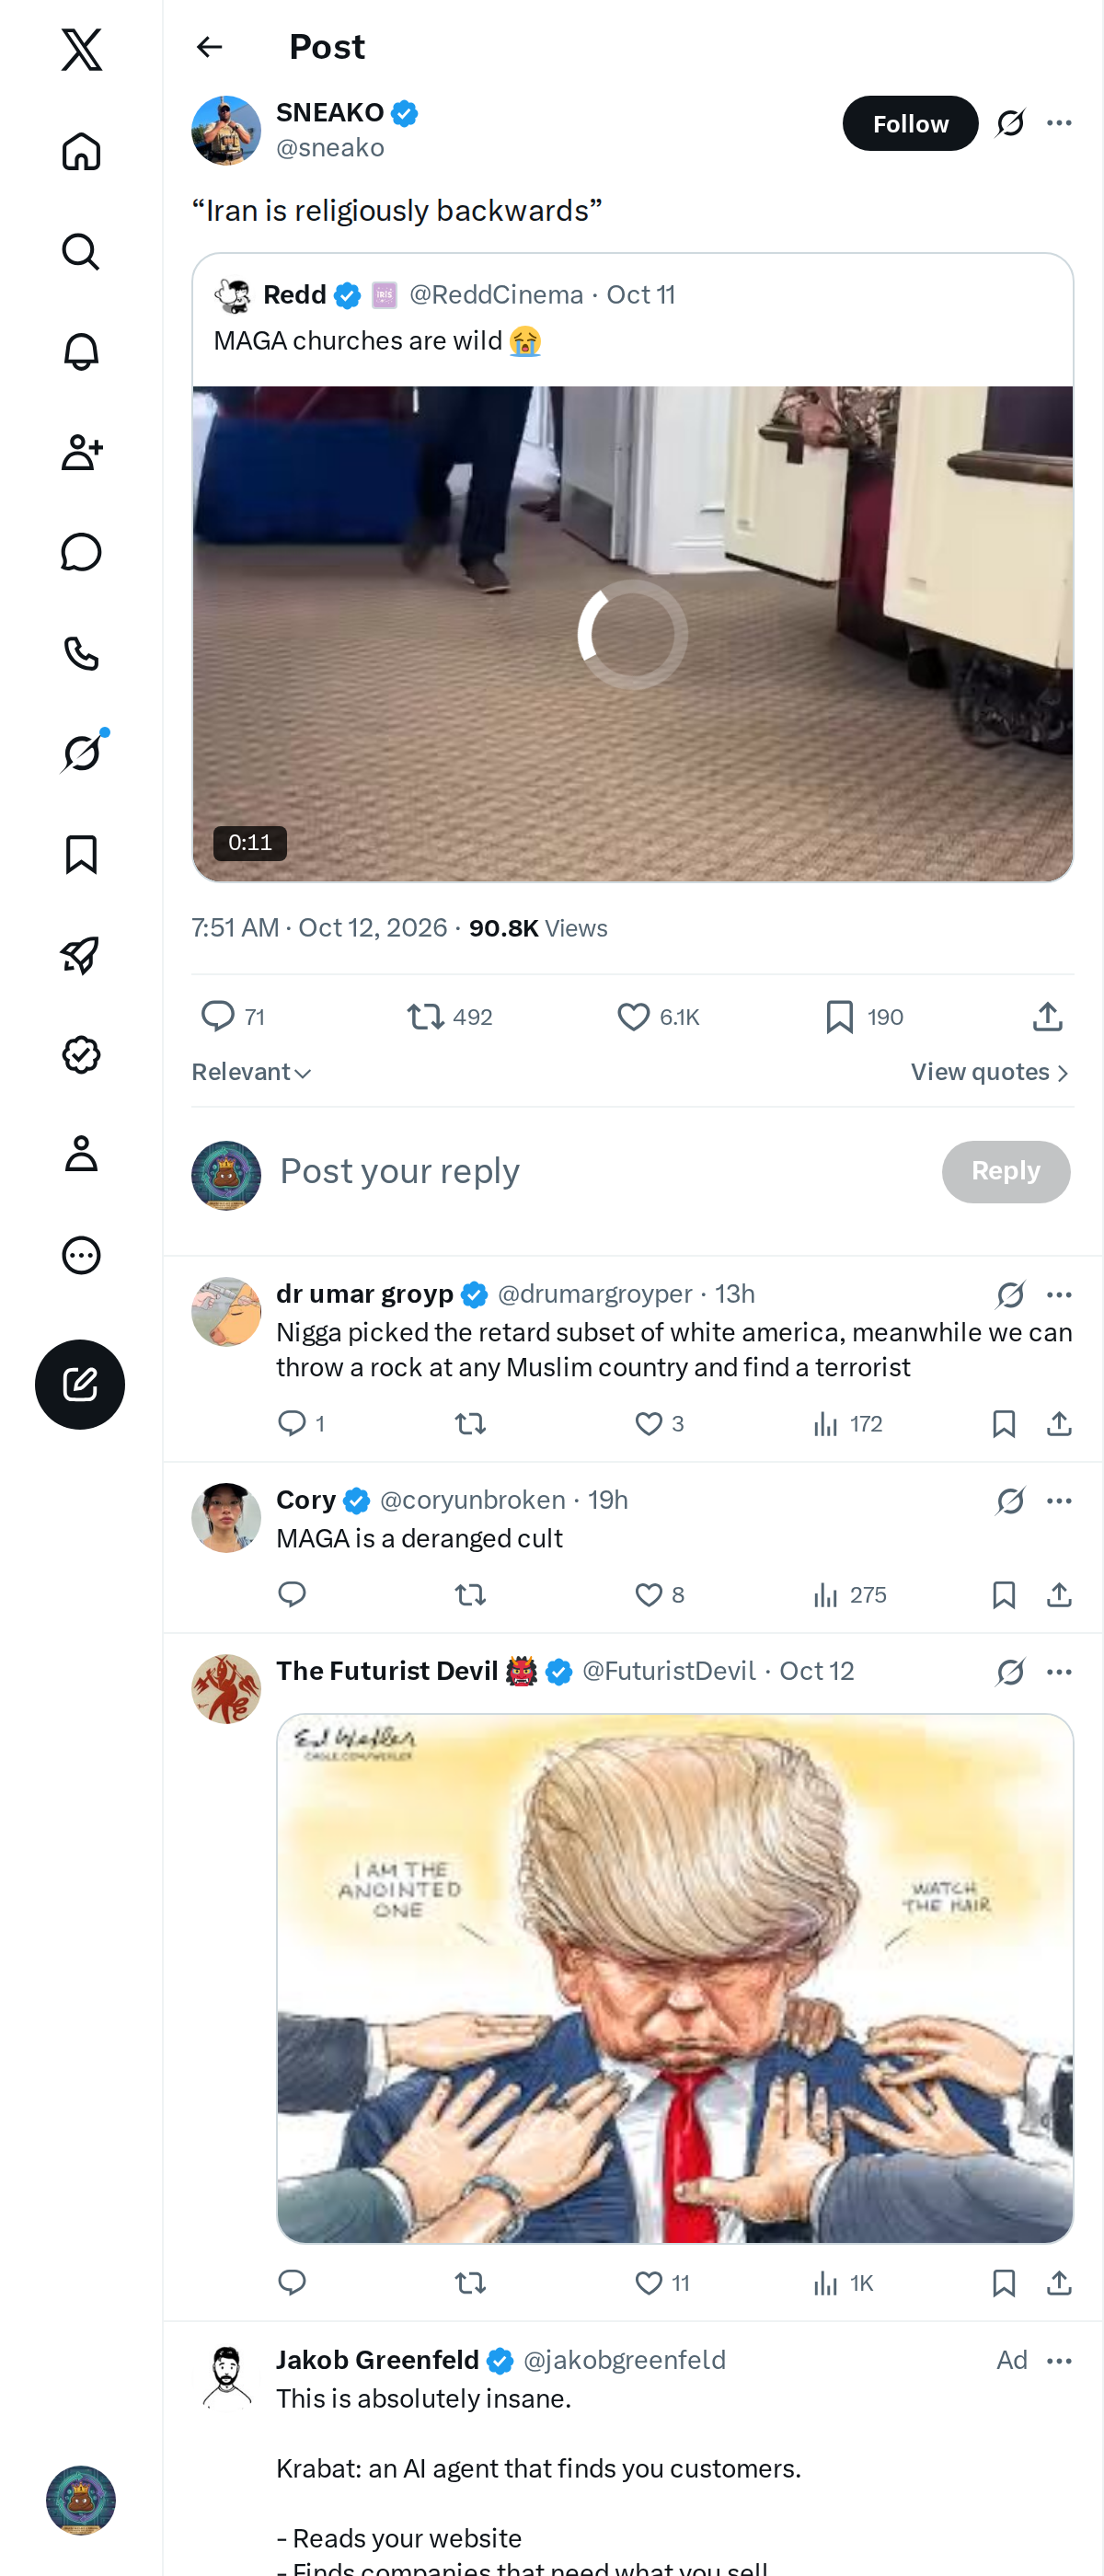Play the MAGA churches quoted video
This screenshot has width=1104, height=2576.
(x=632, y=634)
